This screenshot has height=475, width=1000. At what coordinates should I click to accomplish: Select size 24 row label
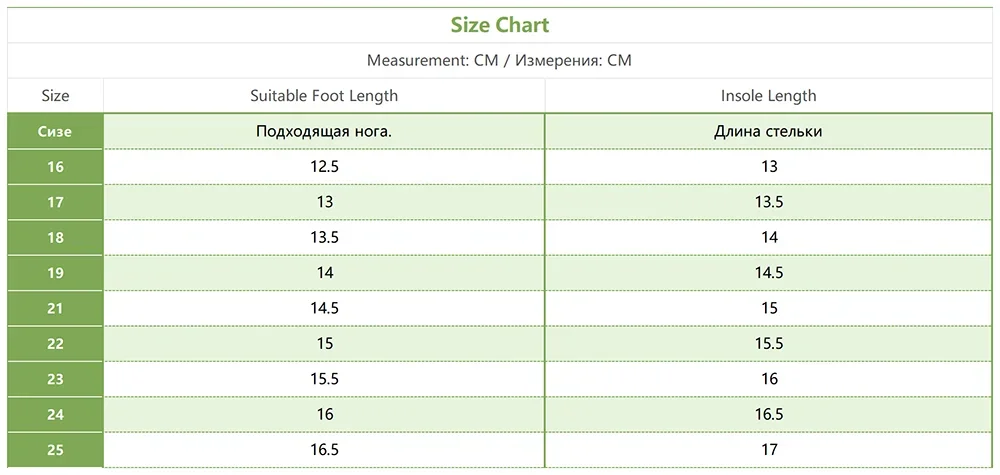click(x=55, y=414)
